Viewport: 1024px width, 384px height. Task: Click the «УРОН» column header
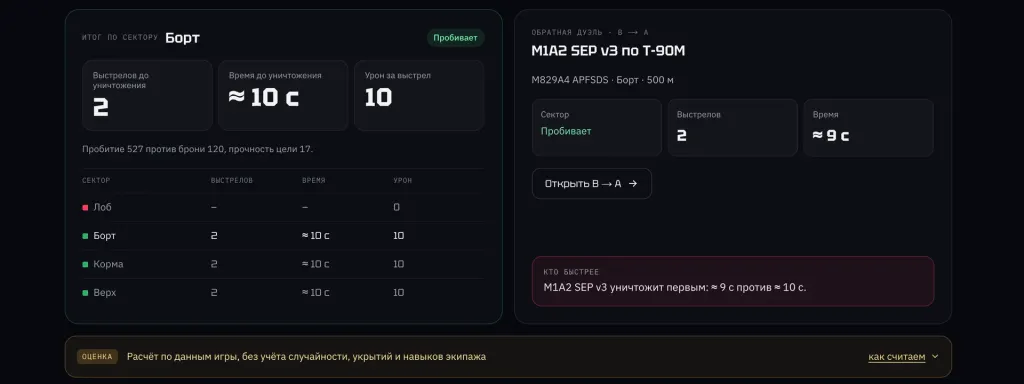pos(402,180)
